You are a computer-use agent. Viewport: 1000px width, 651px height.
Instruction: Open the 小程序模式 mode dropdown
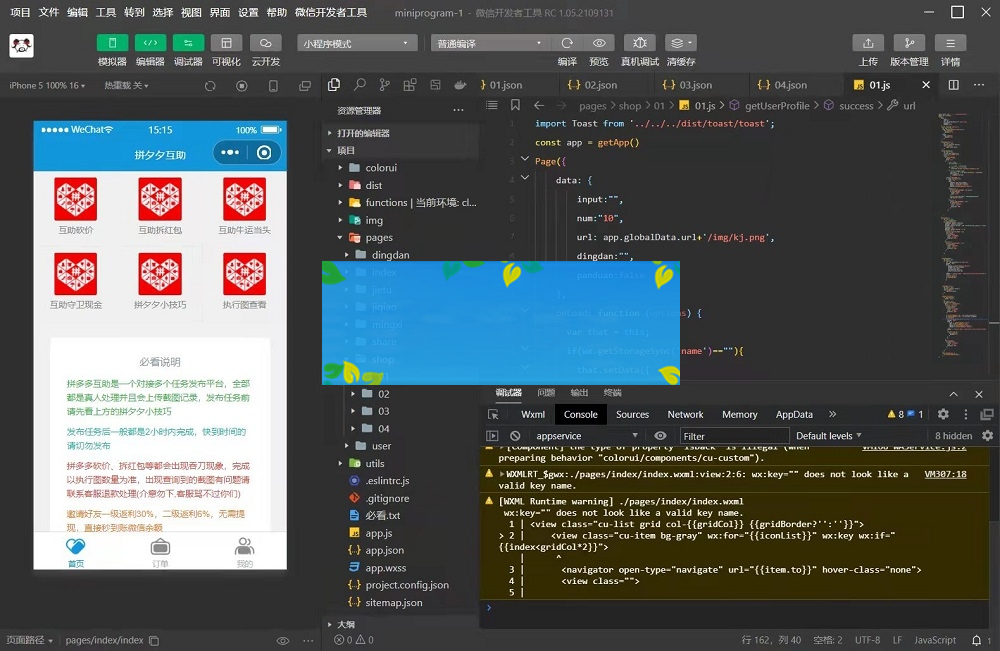(x=357, y=43)
